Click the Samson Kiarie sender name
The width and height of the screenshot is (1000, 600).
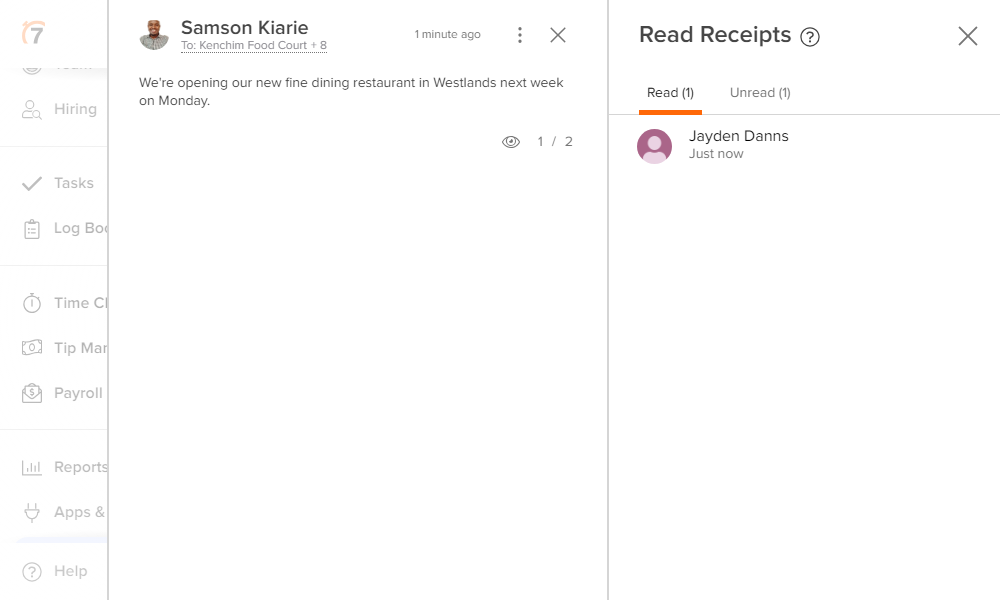tap(244, 27)
